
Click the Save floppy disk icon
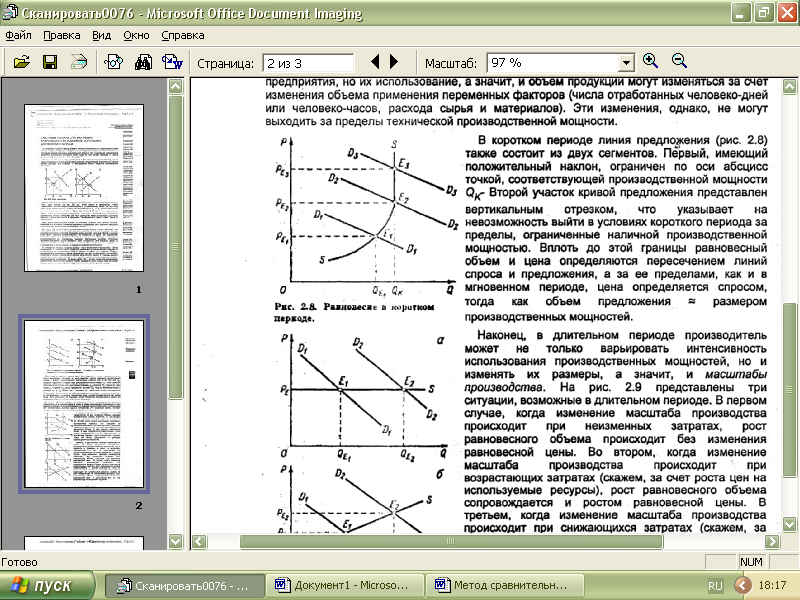coord(49,62)
